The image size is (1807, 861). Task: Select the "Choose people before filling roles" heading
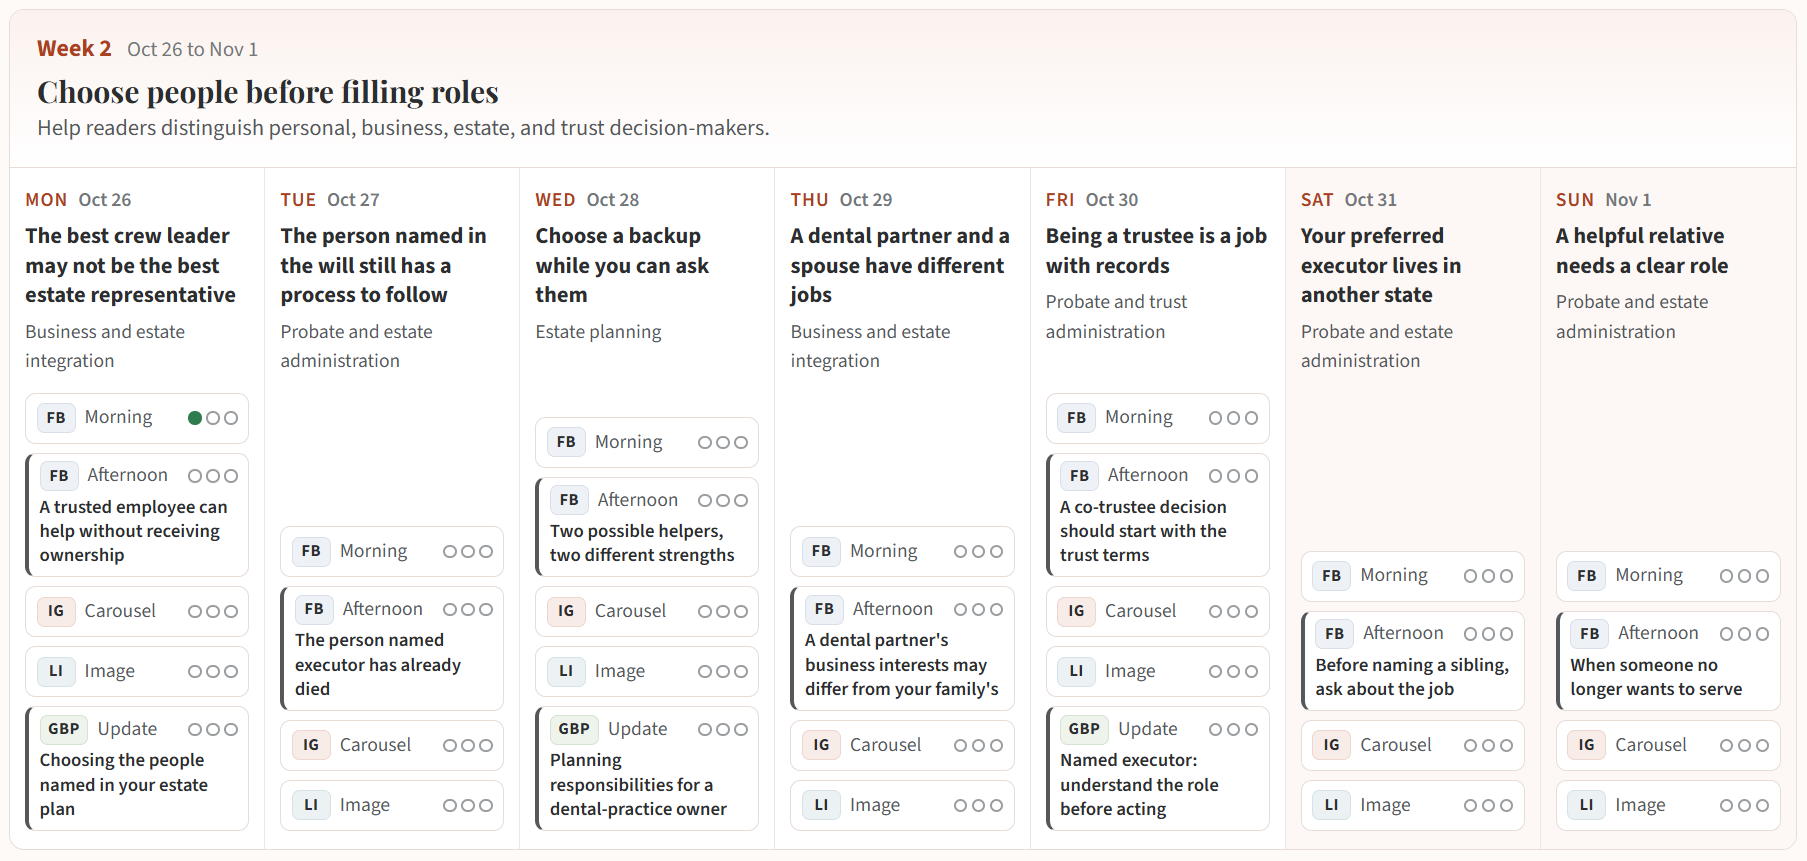268,92
